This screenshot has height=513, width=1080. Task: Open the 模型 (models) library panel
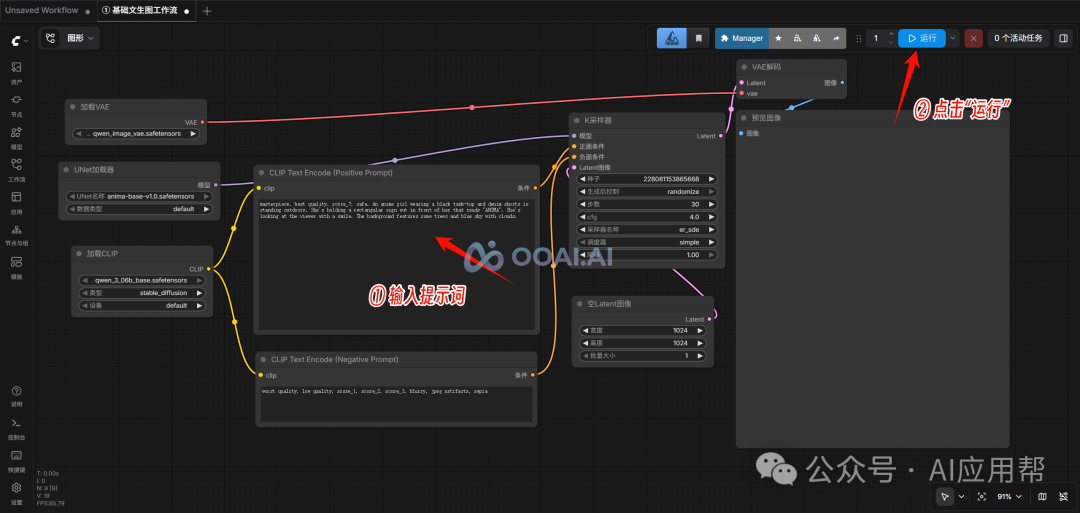[16, 137]
